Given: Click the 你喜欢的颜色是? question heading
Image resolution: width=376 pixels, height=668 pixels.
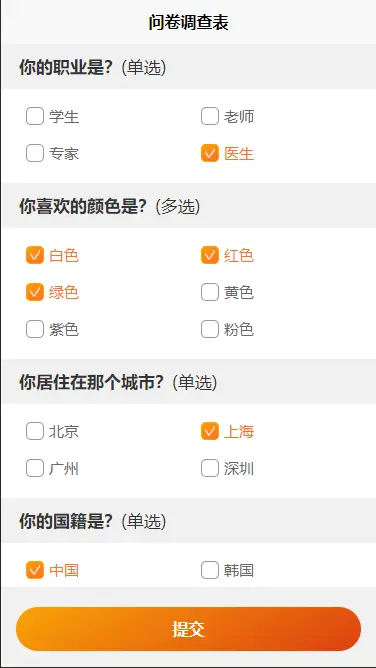Looking at the screenshot, I should click(x=83, y=207).
